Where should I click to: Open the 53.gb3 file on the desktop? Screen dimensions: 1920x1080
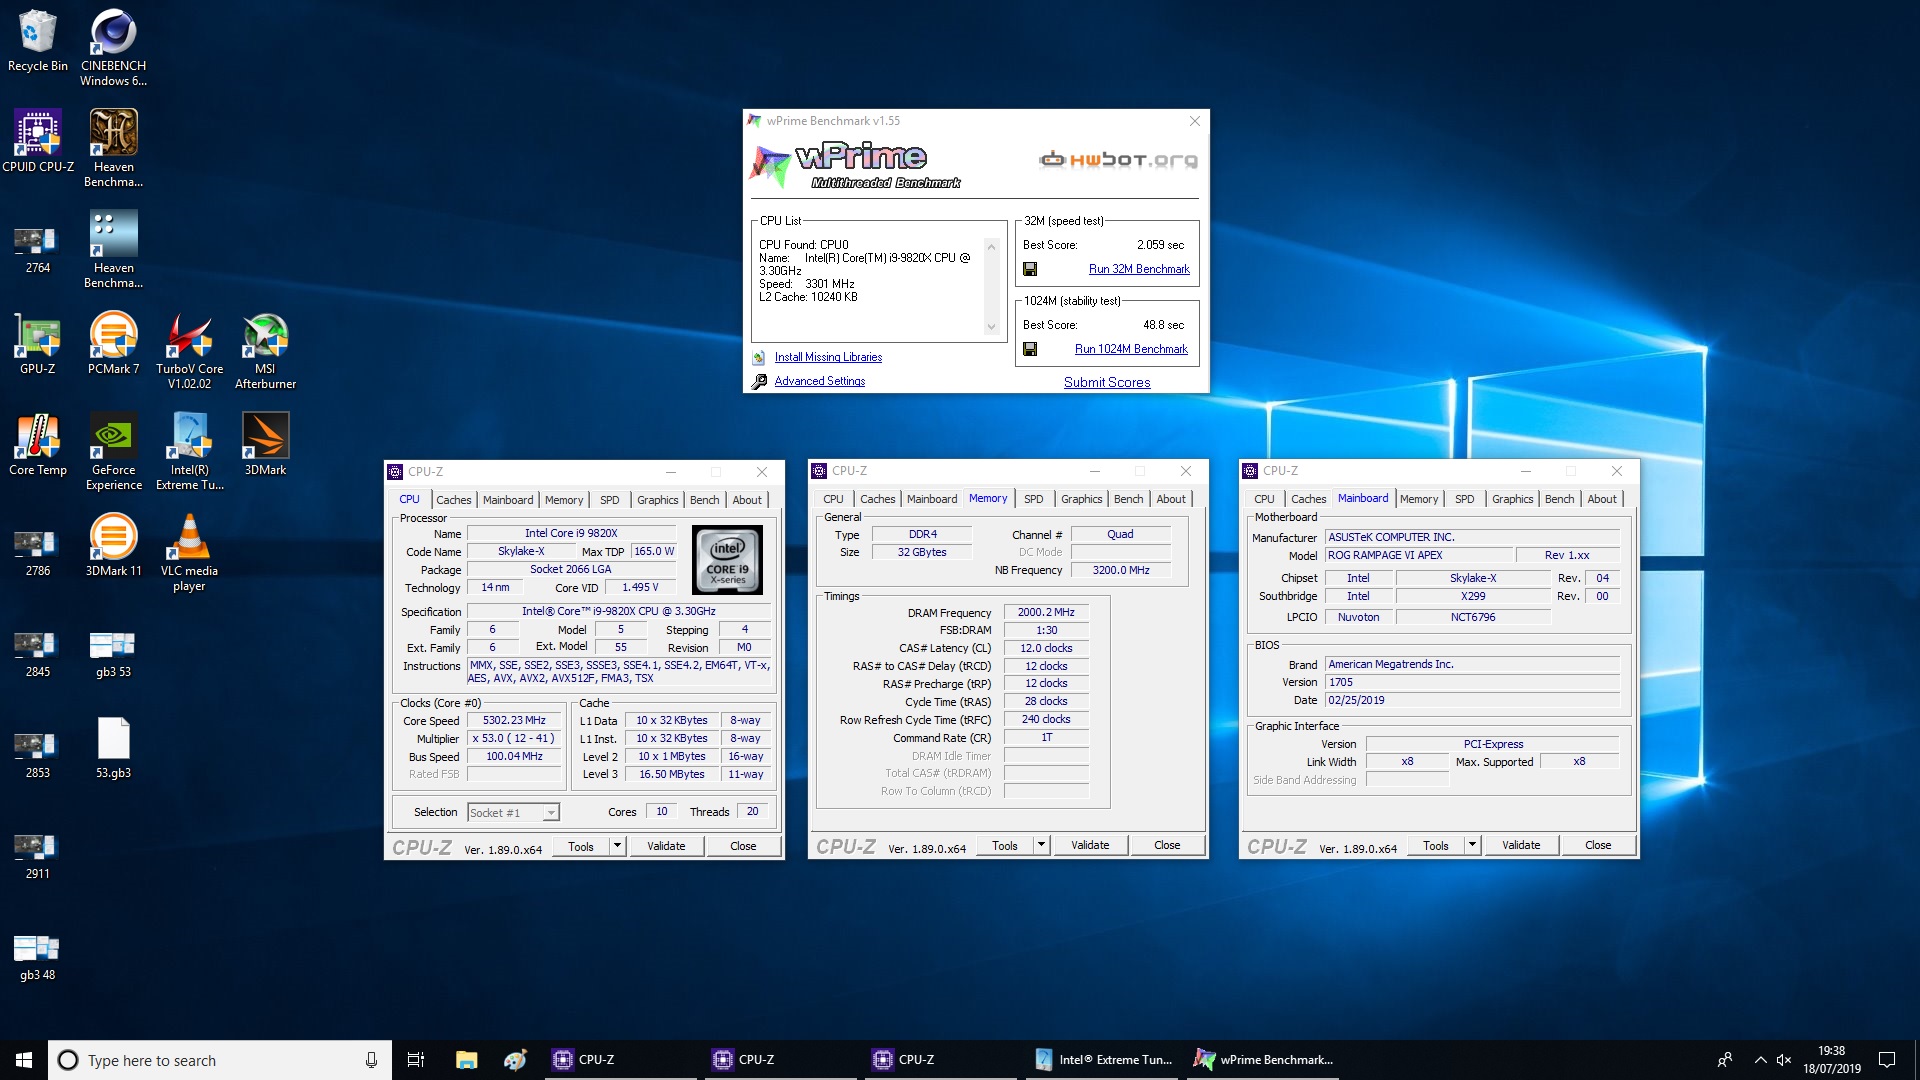[x=113, y=747]
